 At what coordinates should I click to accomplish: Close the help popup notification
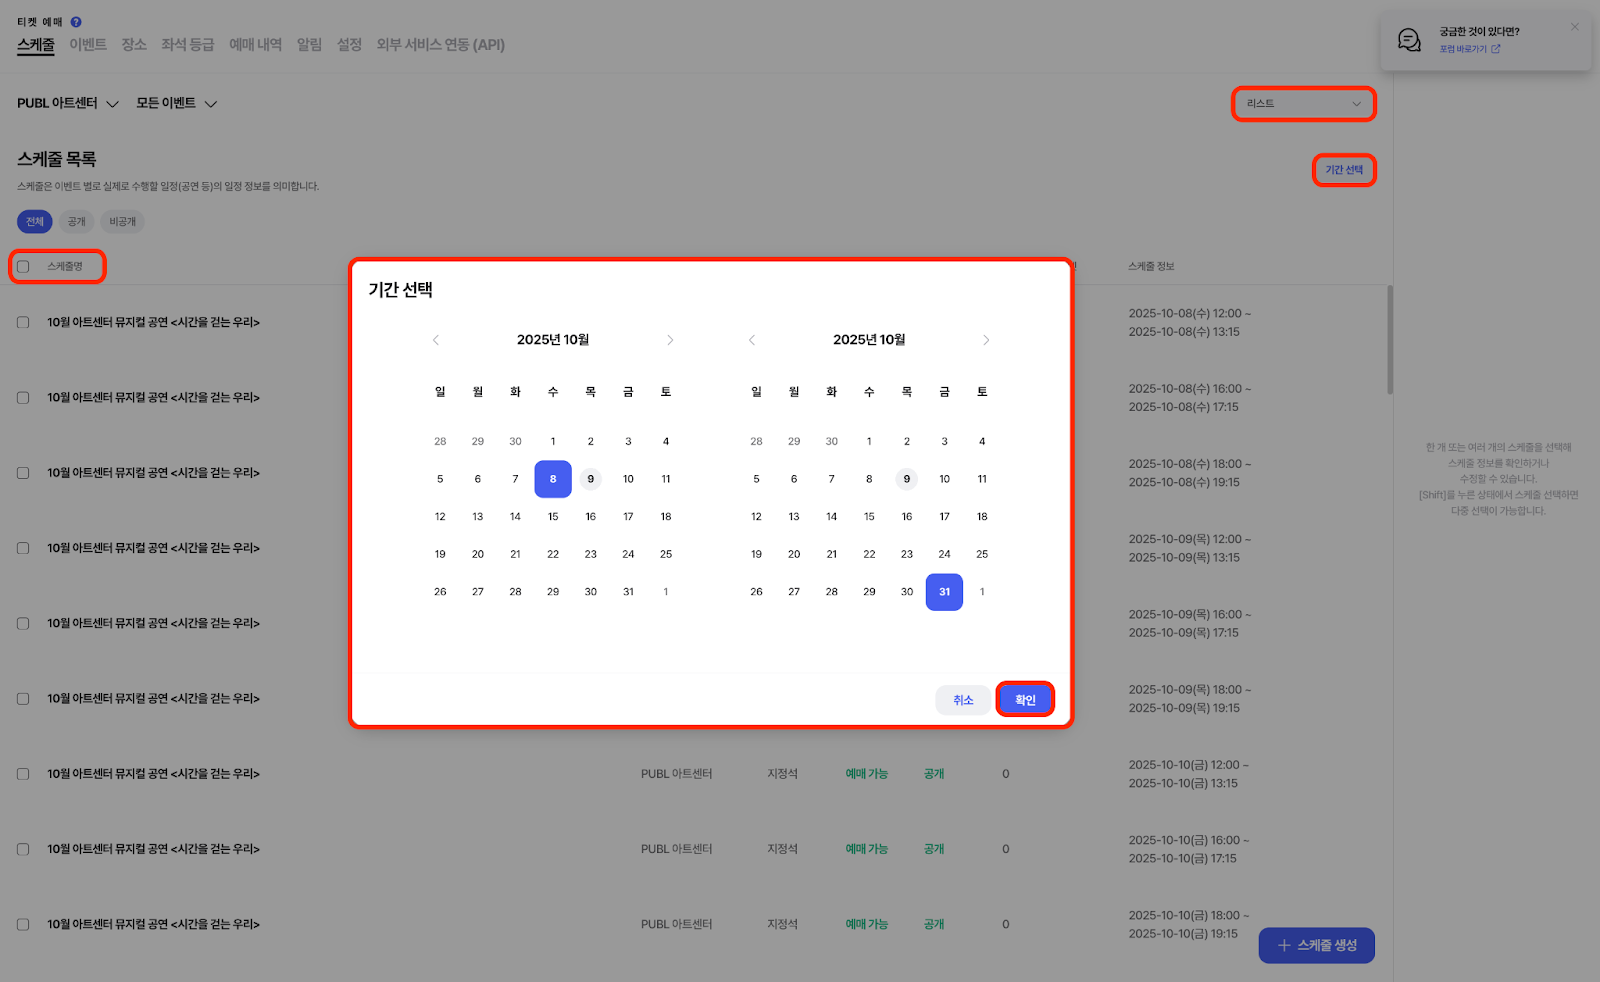pyautogui.click(x=1574, y=27)
